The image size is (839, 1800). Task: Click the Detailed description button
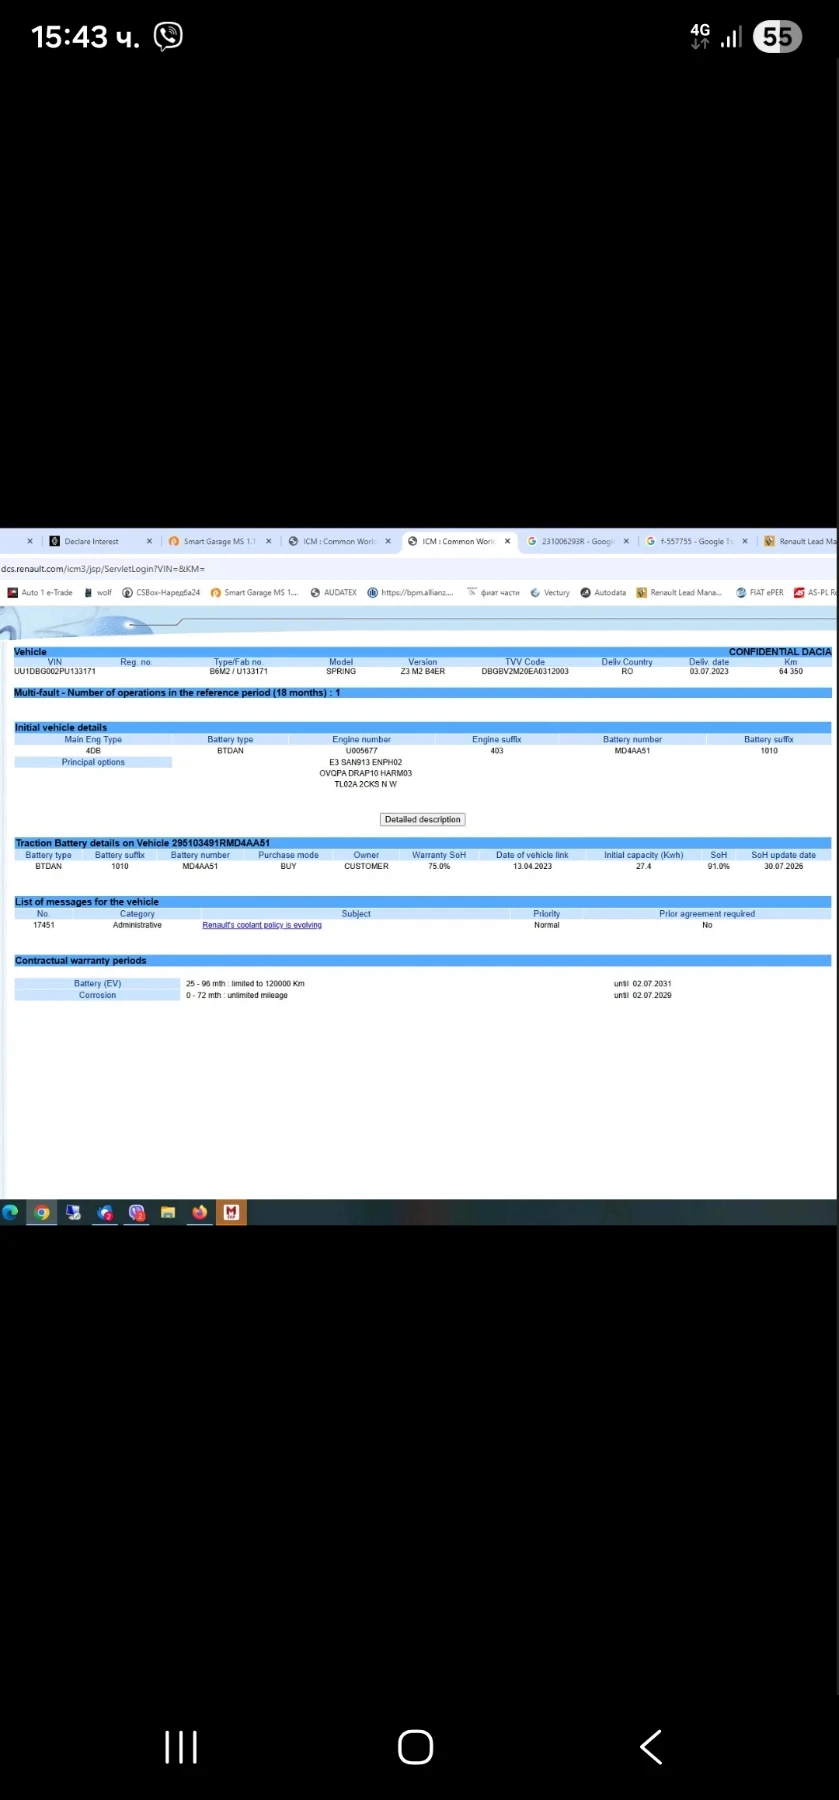[423, 819]
